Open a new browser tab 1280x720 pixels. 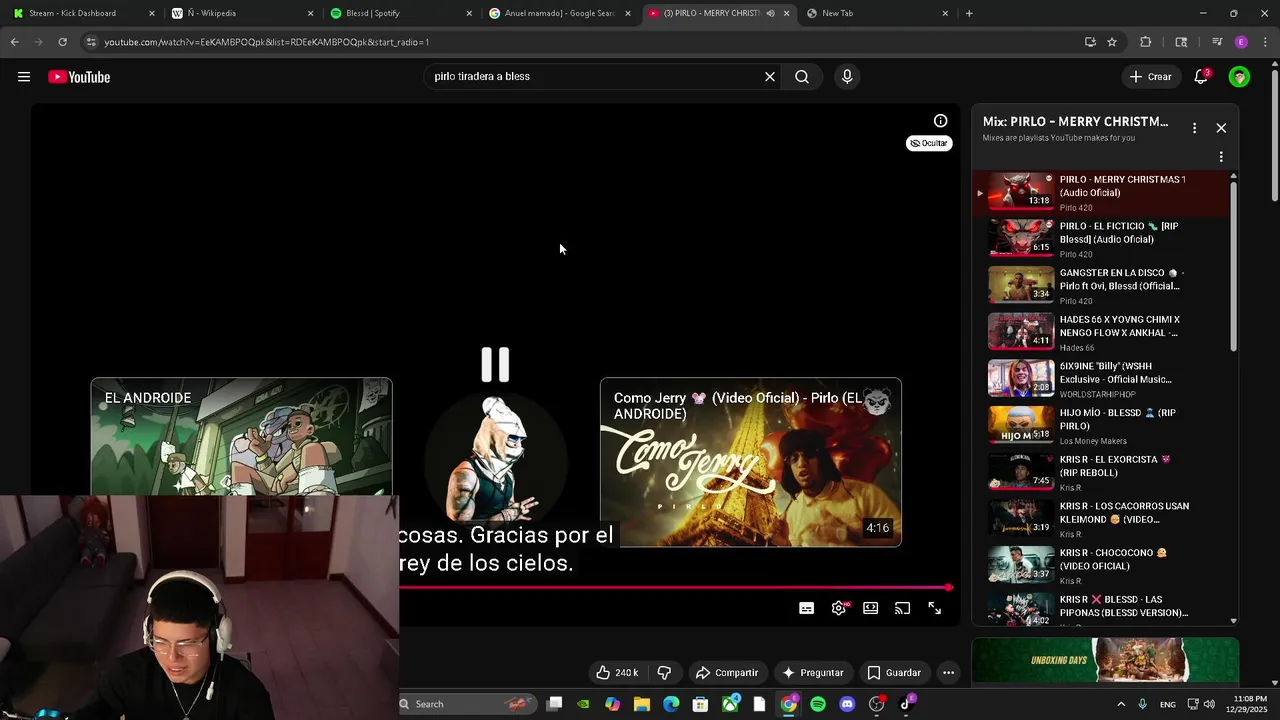click(969, 13)
